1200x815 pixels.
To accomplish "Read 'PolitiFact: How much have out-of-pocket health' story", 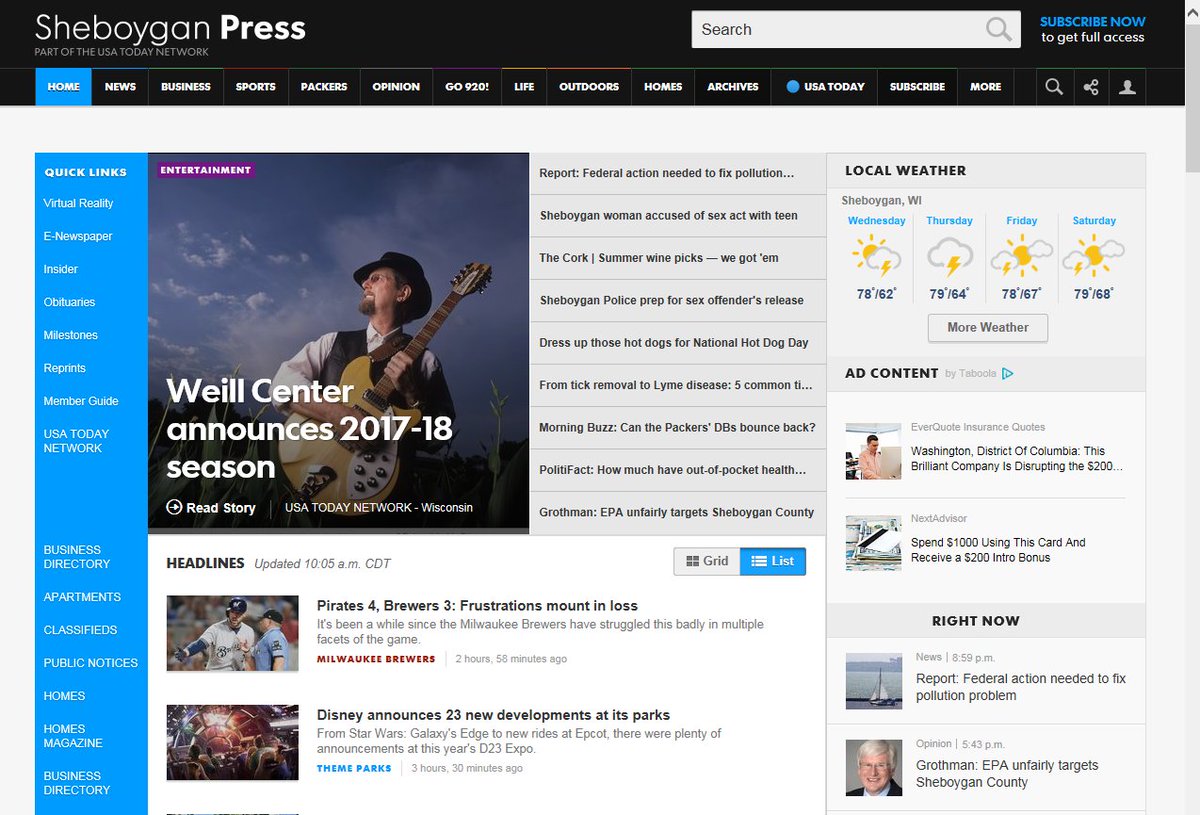I will click(672, 470).
